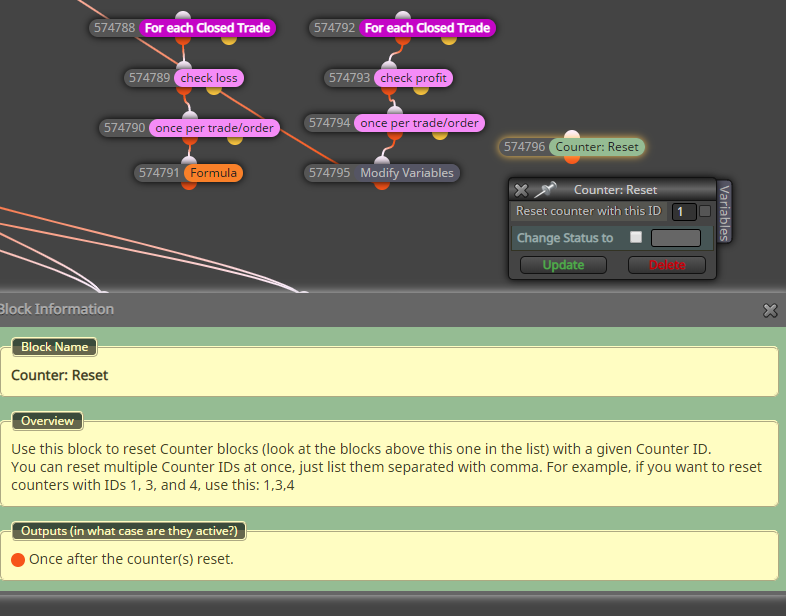Click the red Delete button
The height and width of the screenshot is (616, 786).
(x=667, y=265)
